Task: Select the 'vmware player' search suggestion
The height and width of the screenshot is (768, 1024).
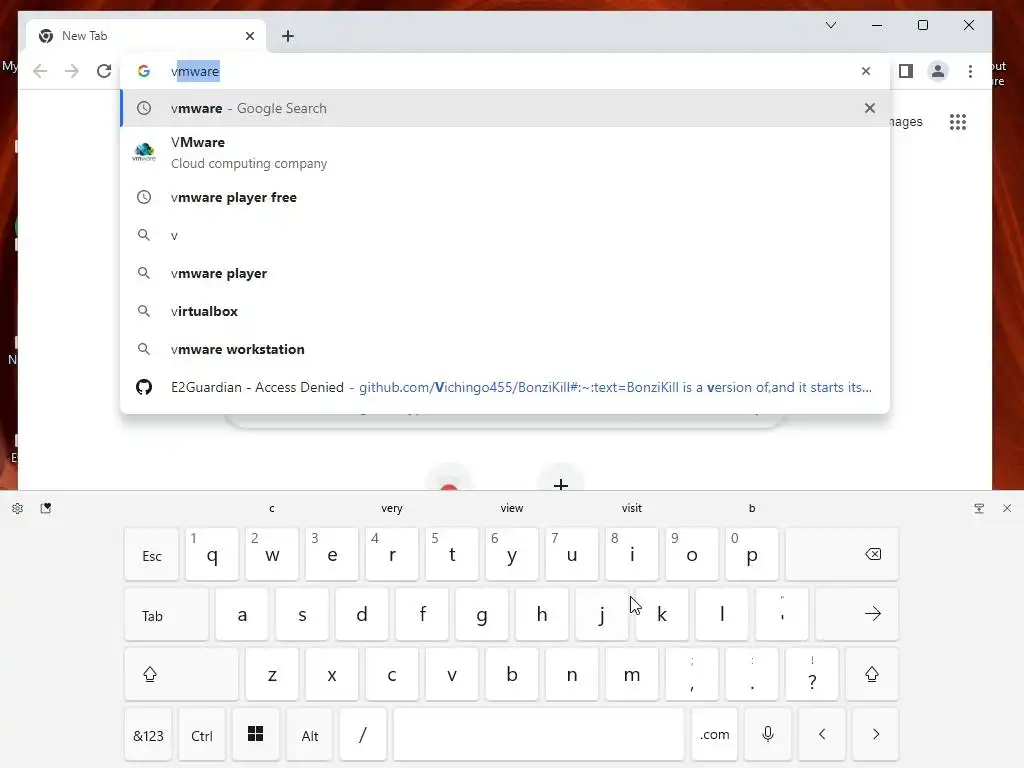Action: point(505,273)
